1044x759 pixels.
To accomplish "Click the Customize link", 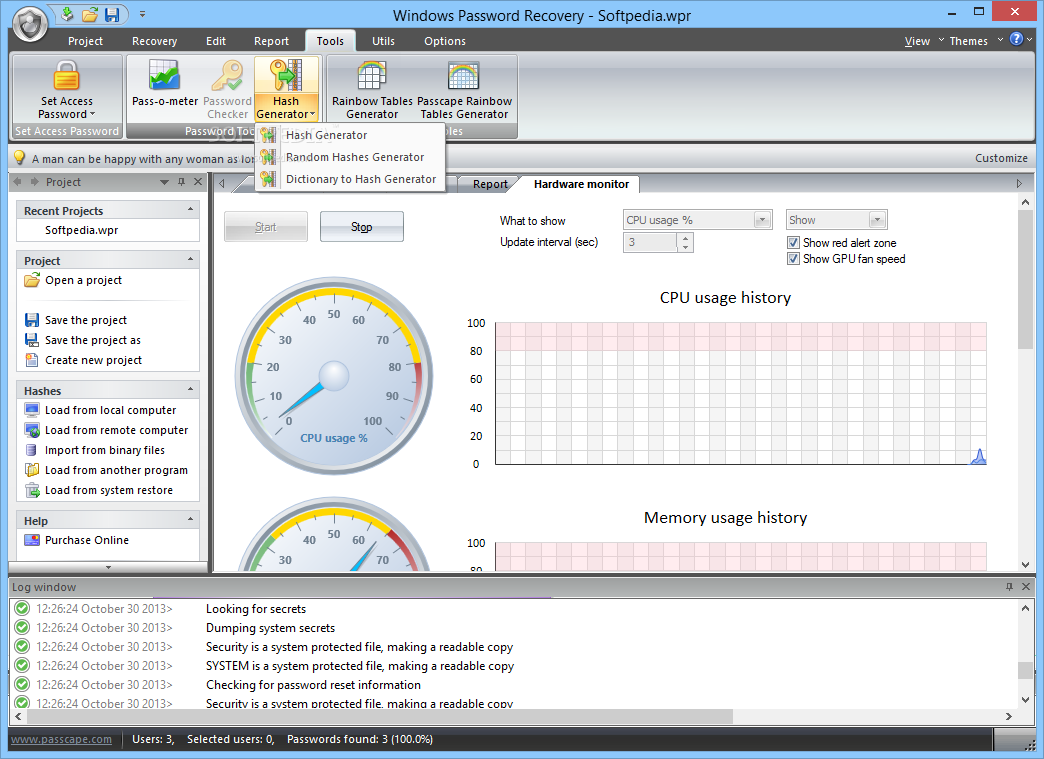I will click(1001, 158).
